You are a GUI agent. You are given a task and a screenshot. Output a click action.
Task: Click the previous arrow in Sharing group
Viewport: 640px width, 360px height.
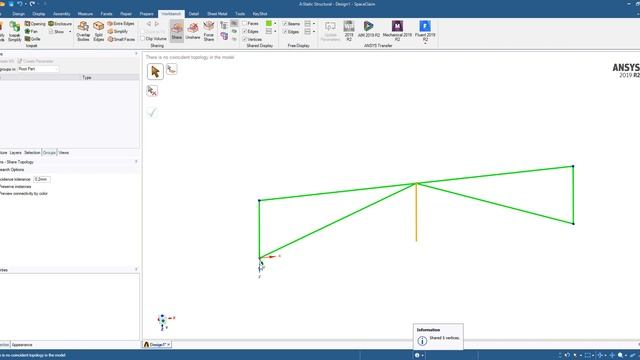(x=149, y=24)
